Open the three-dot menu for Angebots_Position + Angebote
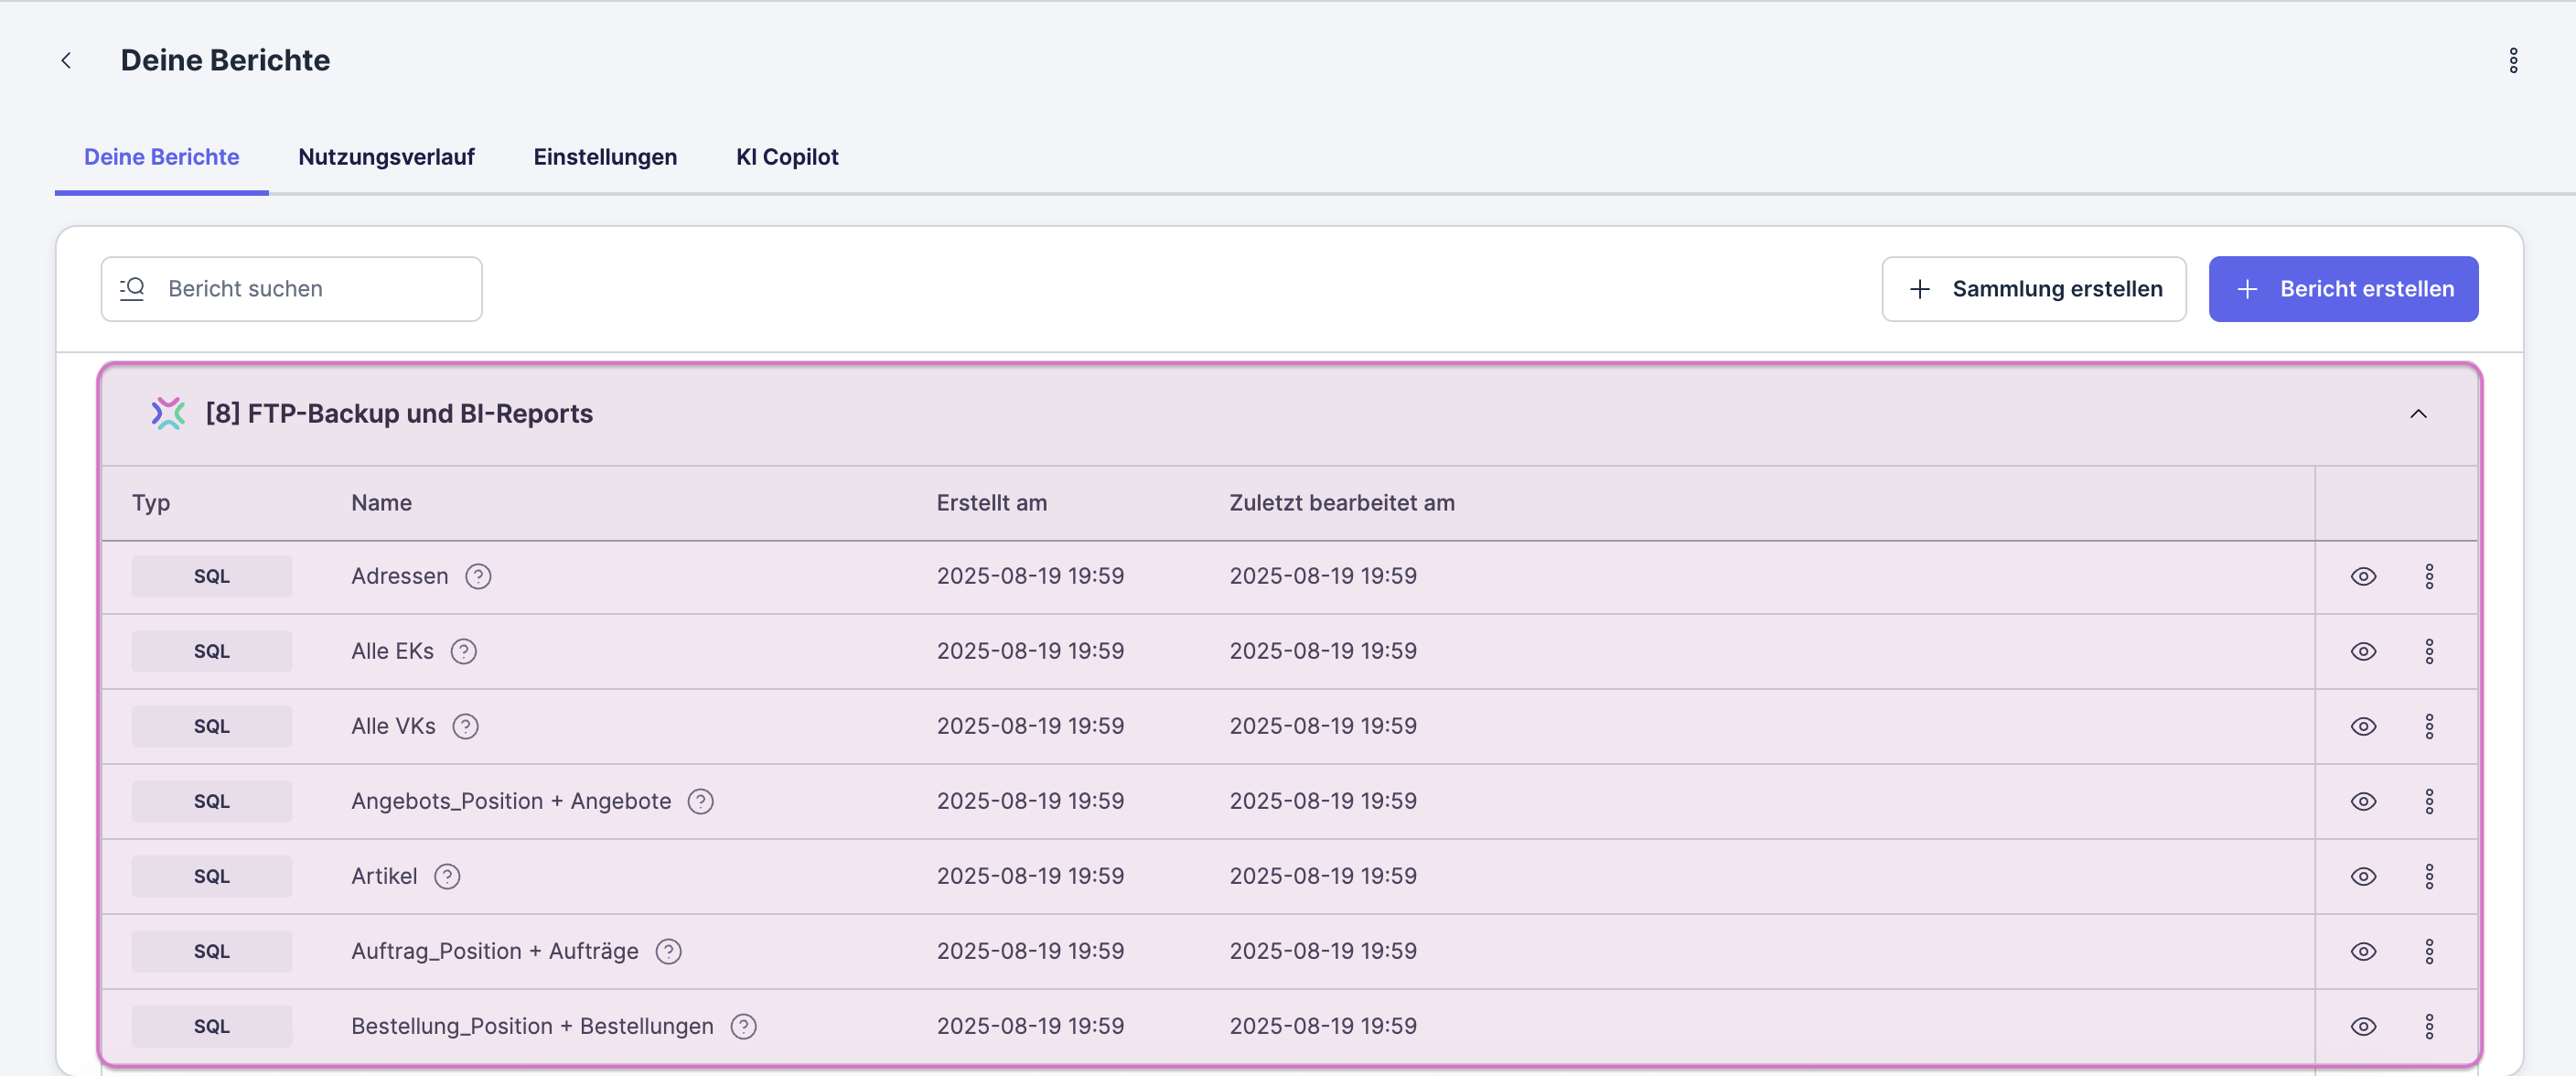Image resolution: width=2576 pixels, height=1076 pixels. coord(2429,801)
